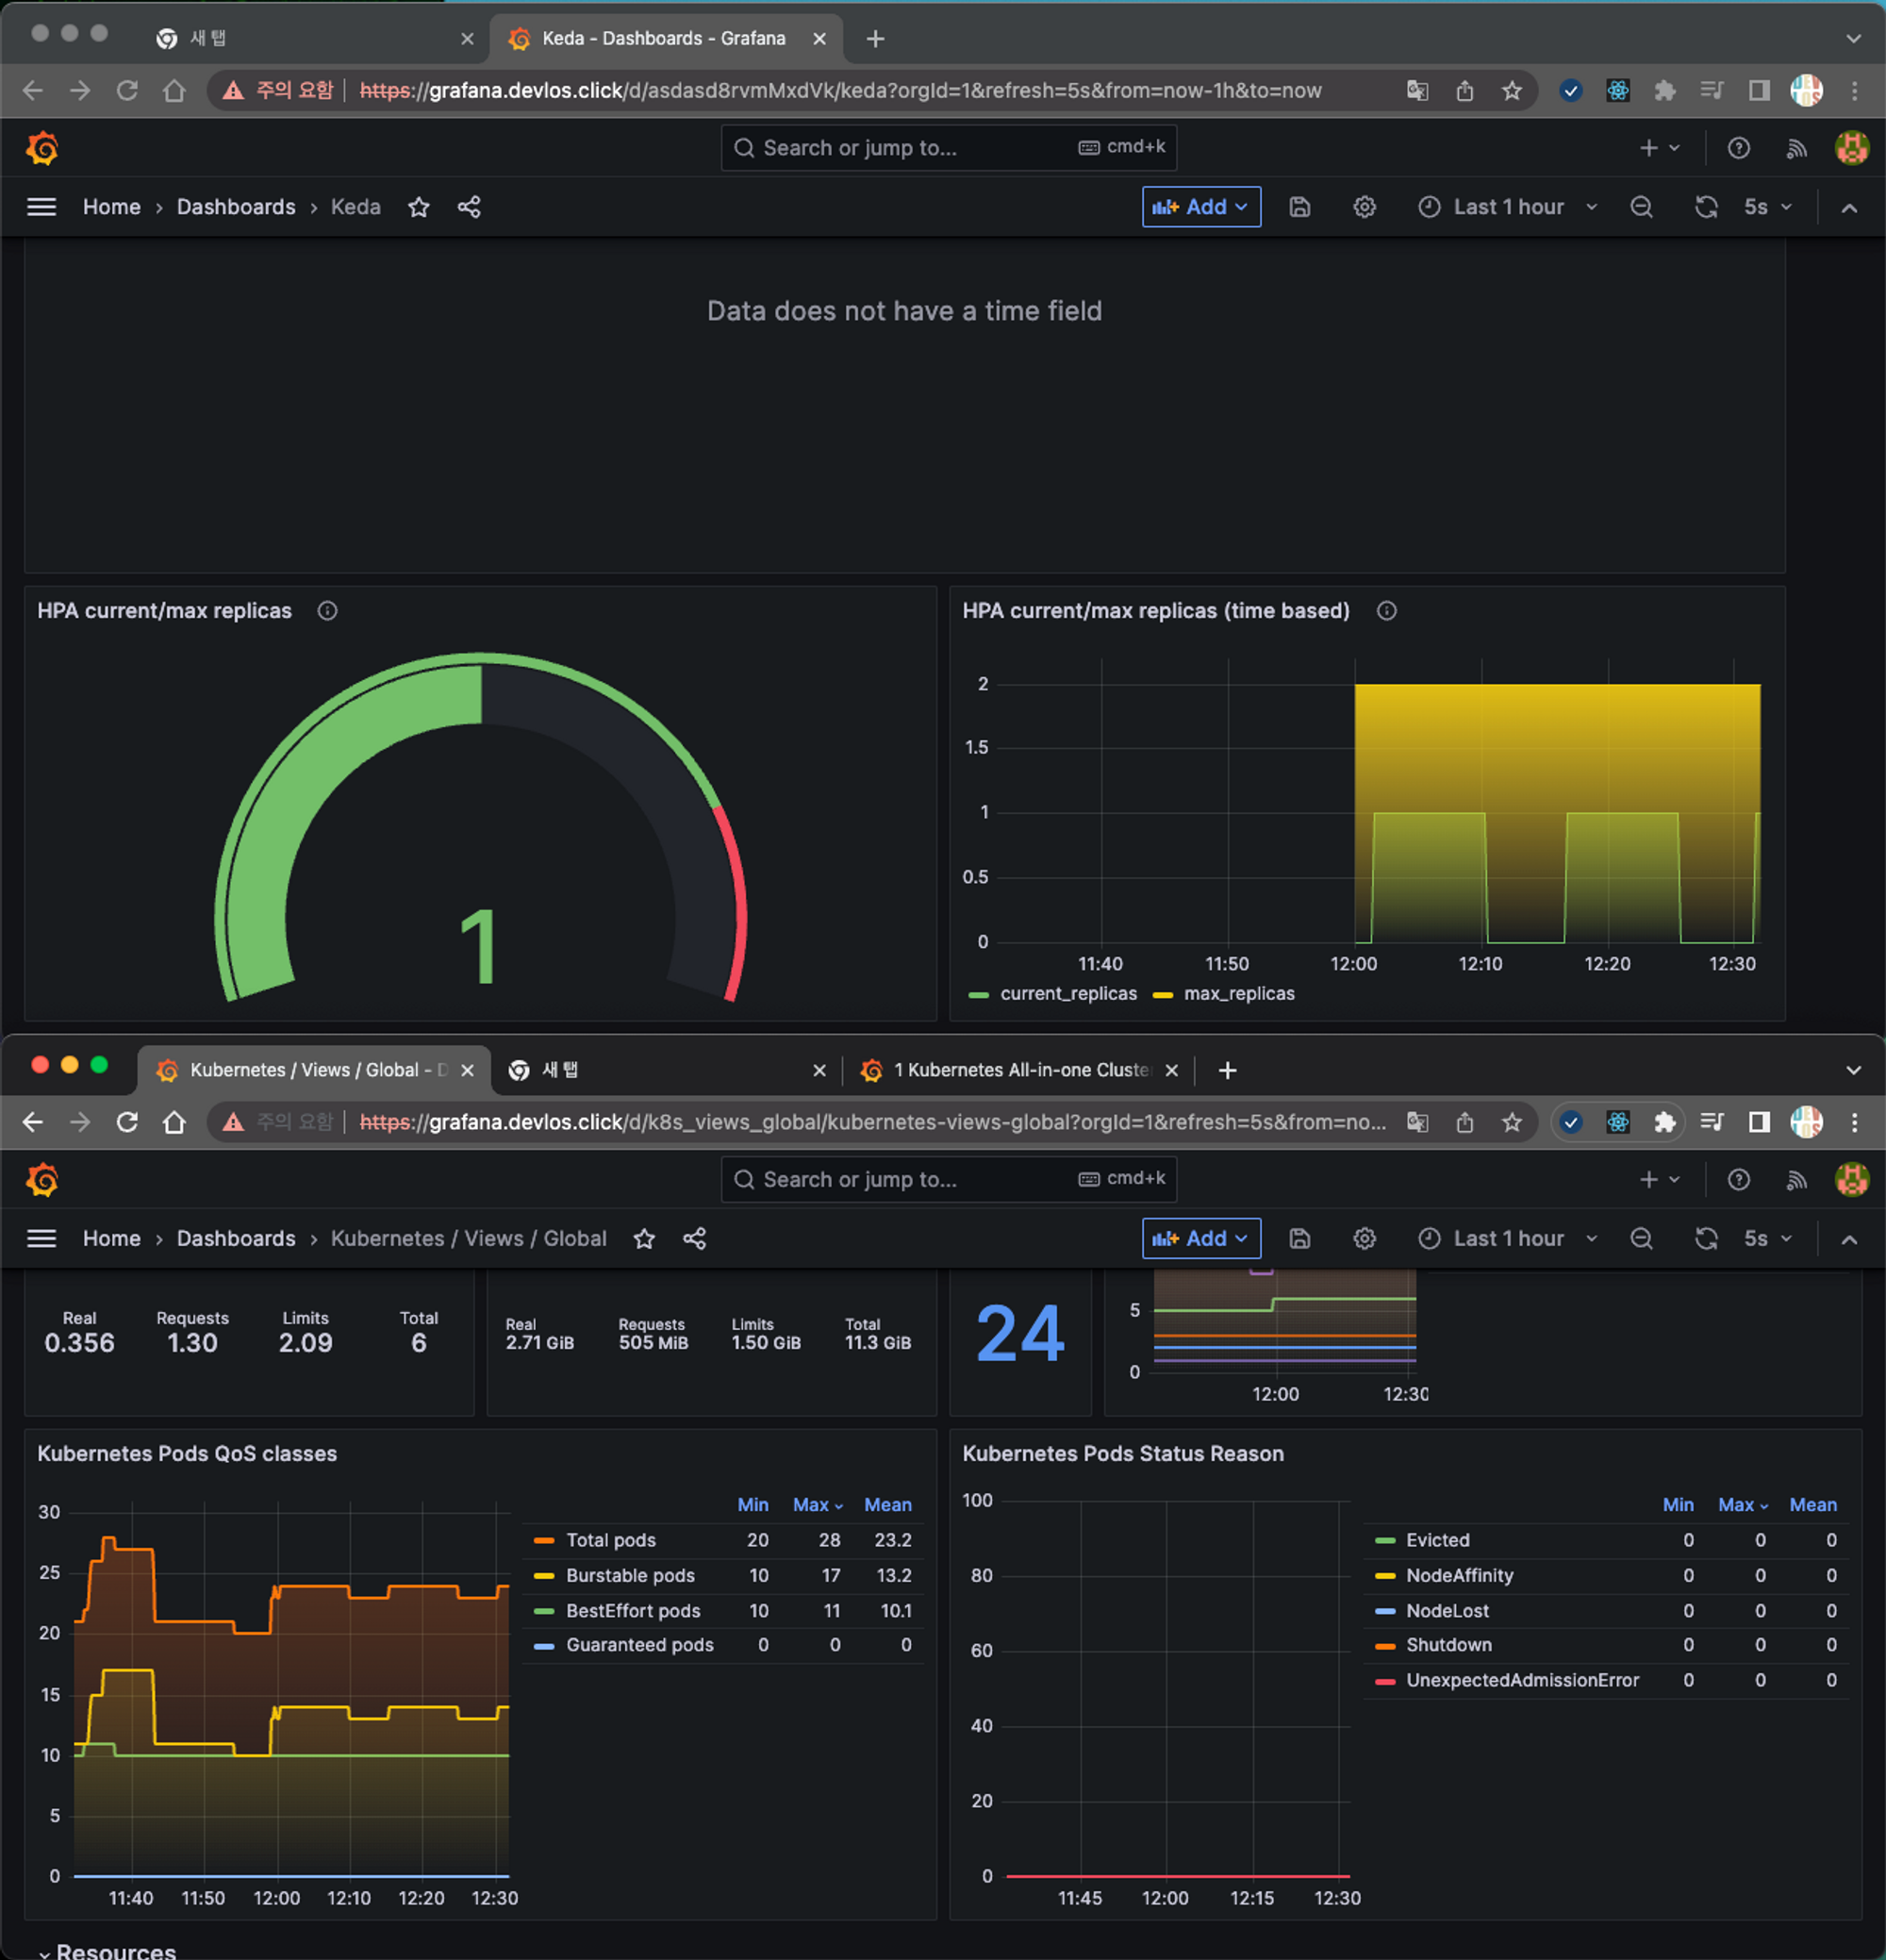Click the Dashboards breadcrumb in Keda window

tap(236, 207)
